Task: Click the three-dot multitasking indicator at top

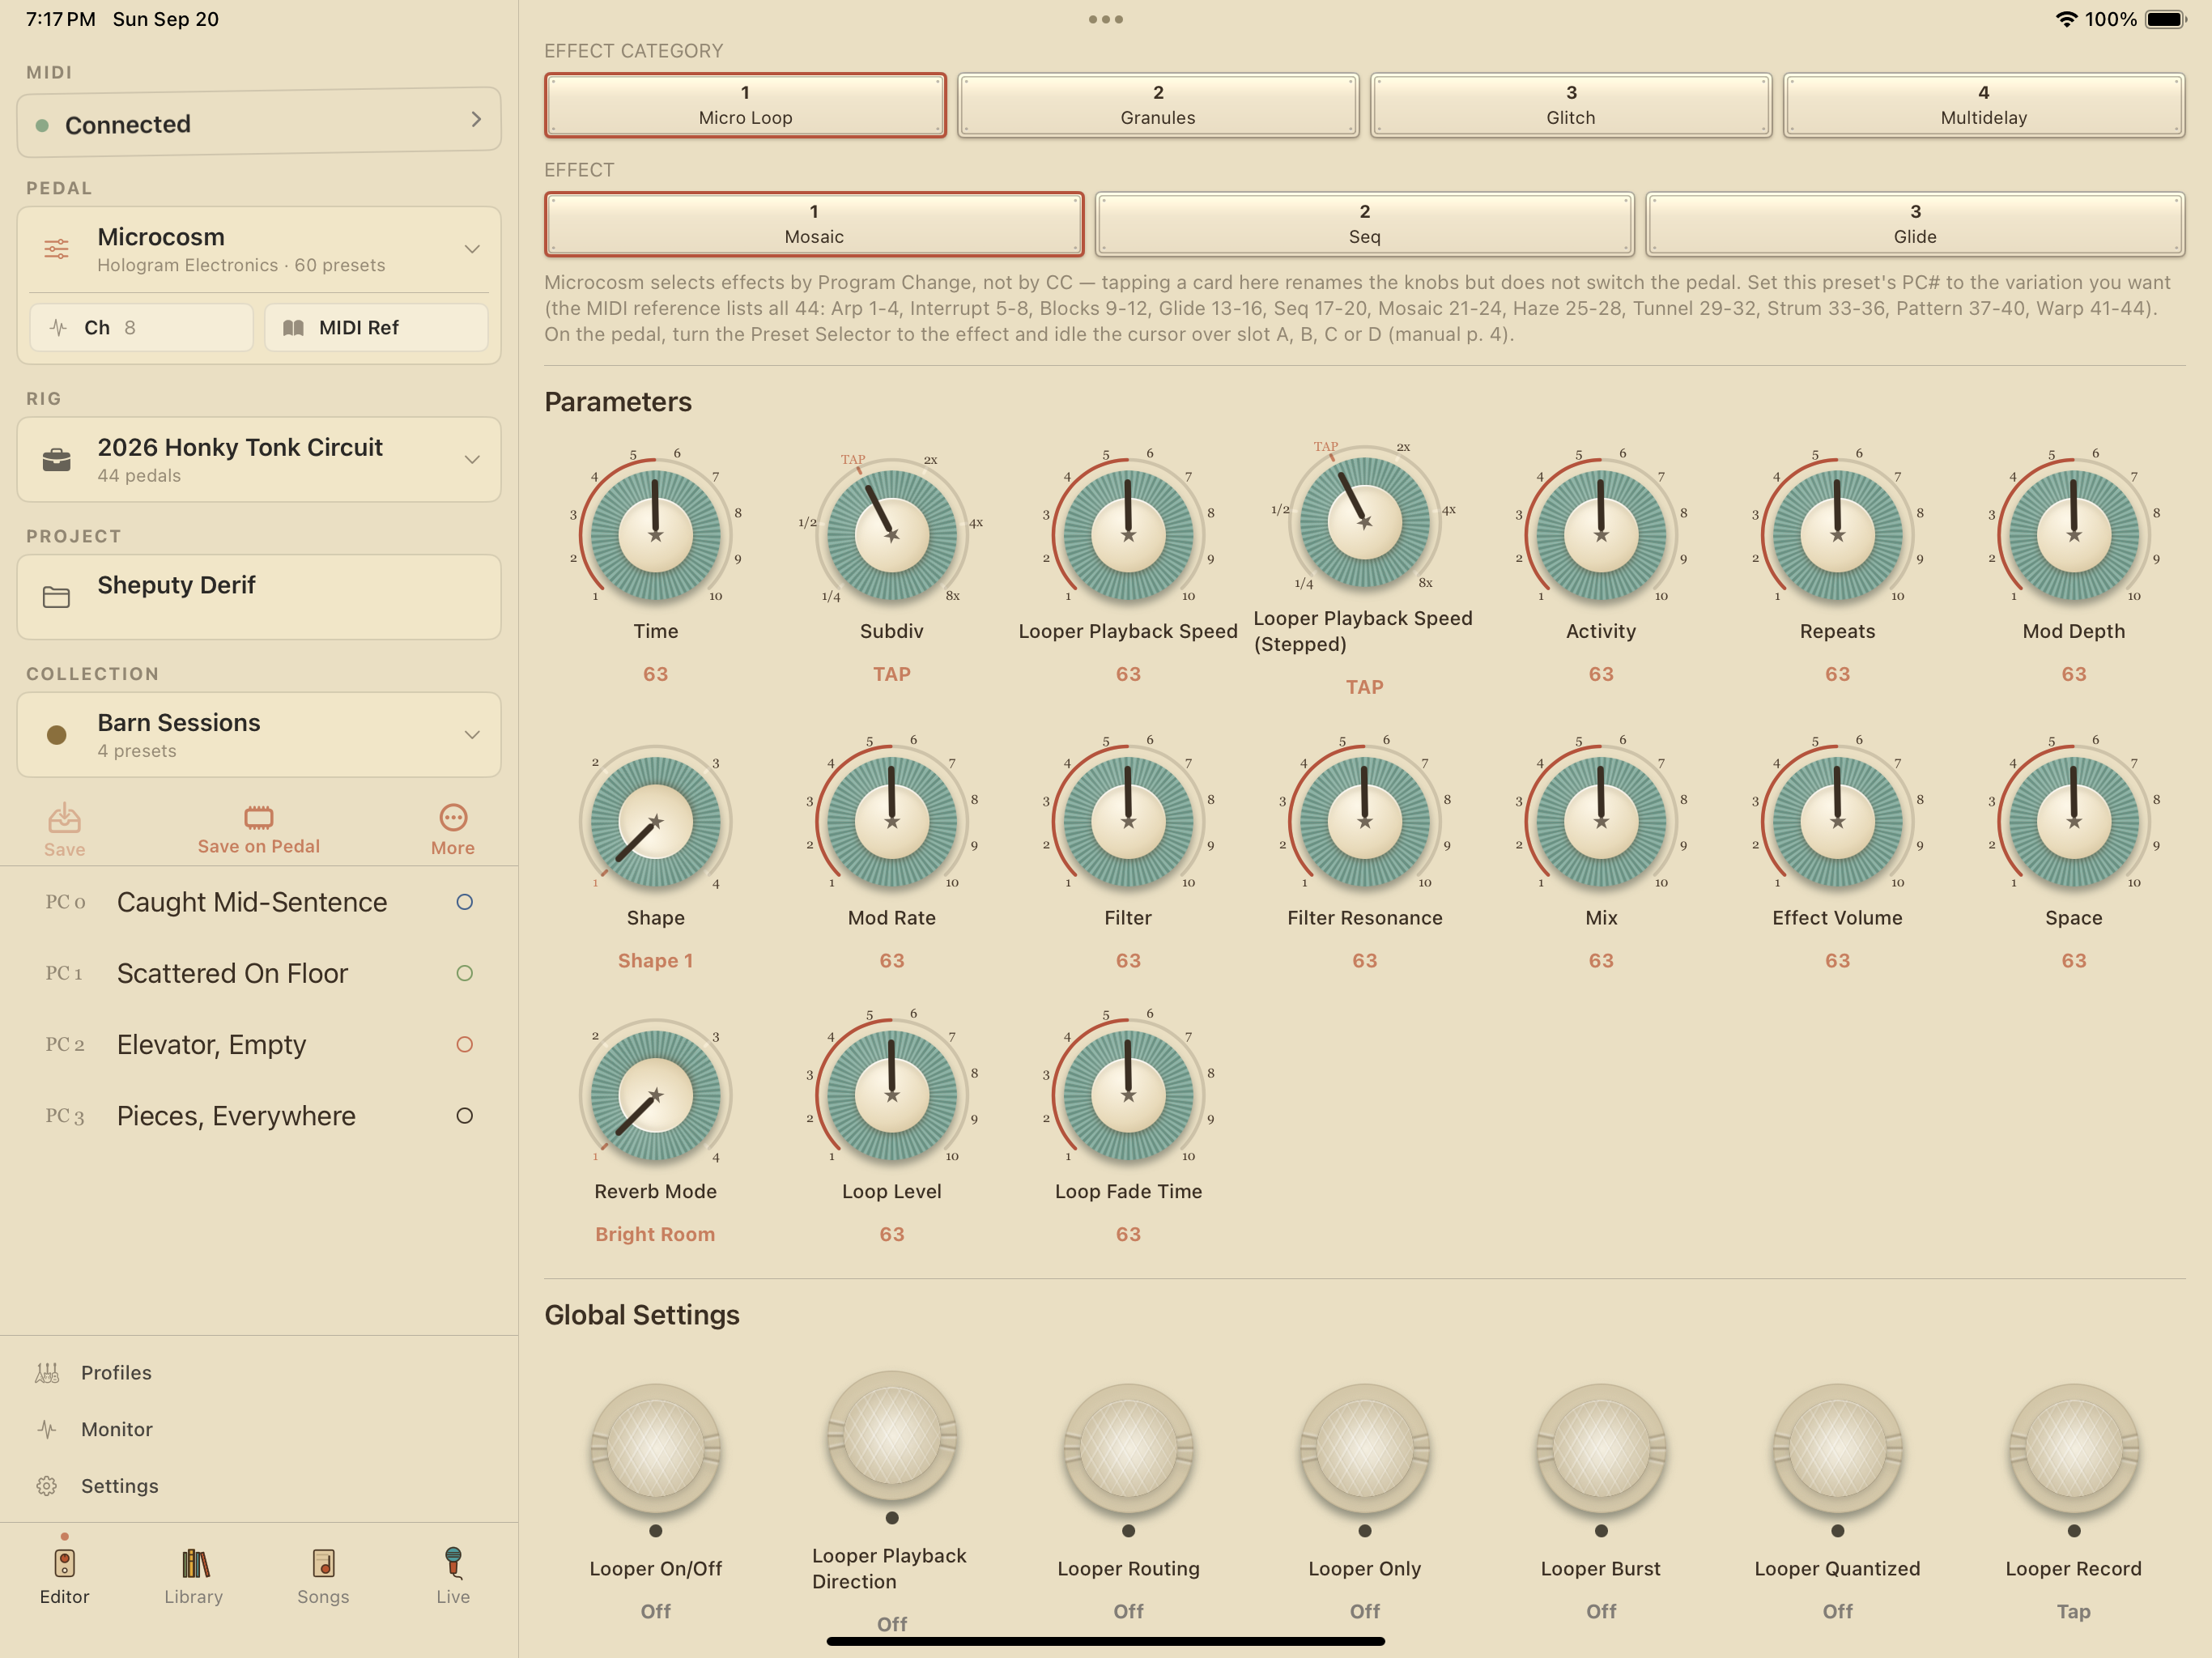Action: (1106, 19)
